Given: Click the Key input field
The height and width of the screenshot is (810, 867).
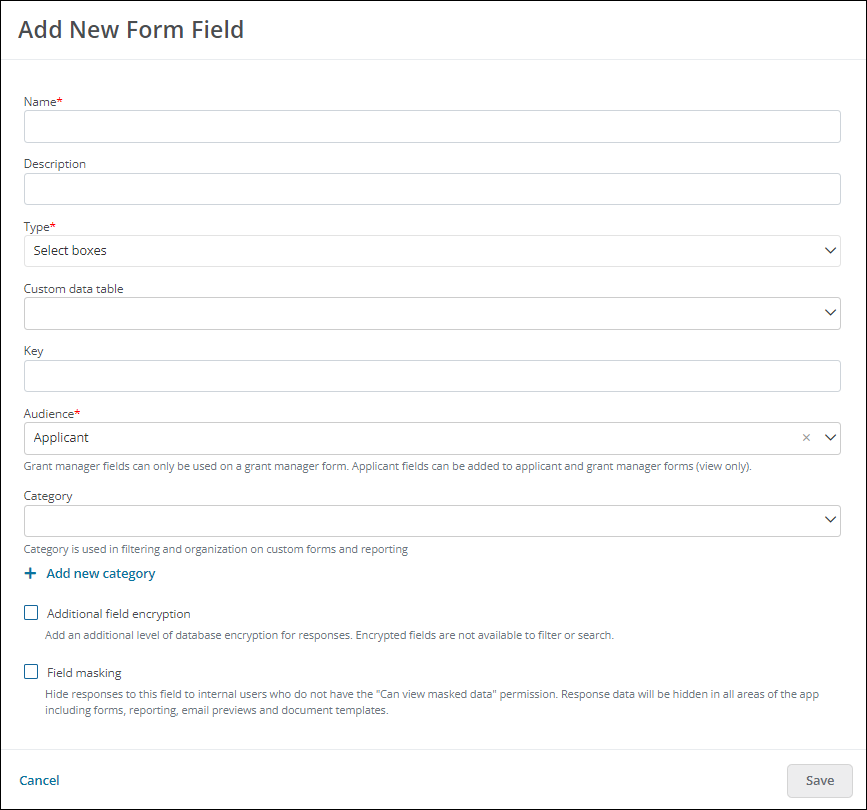Looking at the screenshot, I should click(432, 376).
